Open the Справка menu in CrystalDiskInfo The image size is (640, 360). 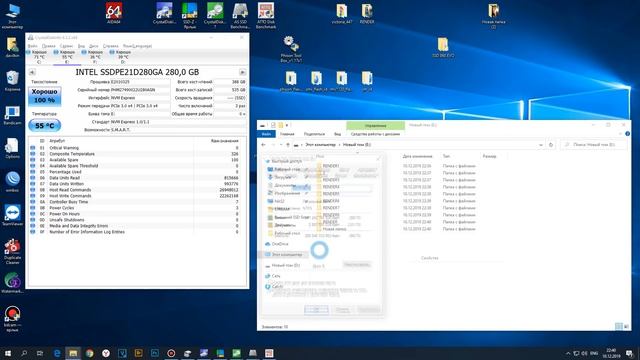click(x=110, y=46)
